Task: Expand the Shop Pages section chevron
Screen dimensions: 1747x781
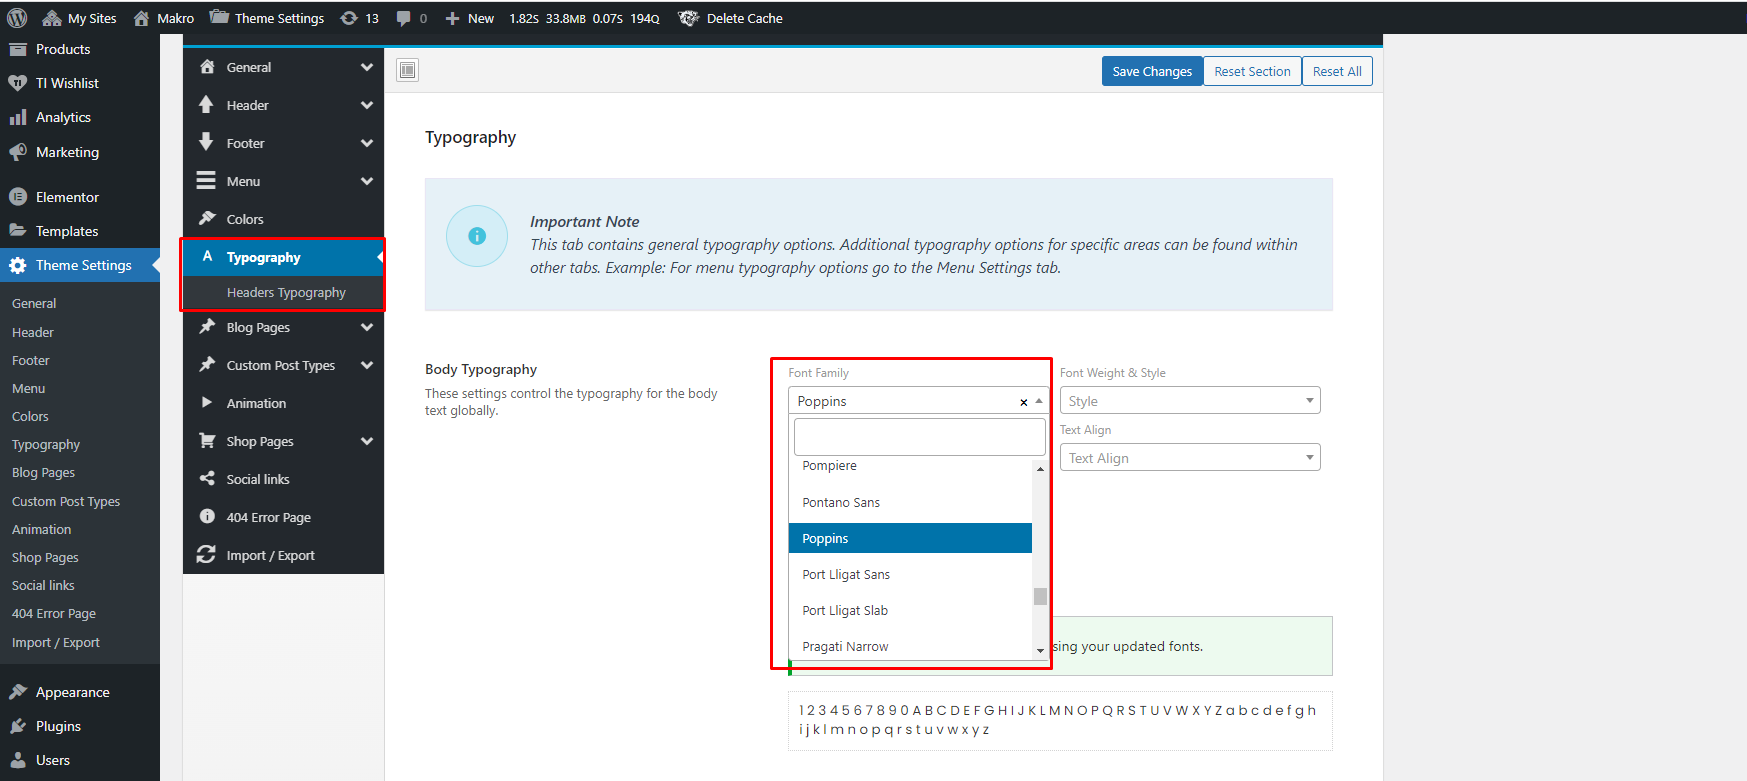Action: click(x=367, y=441)
